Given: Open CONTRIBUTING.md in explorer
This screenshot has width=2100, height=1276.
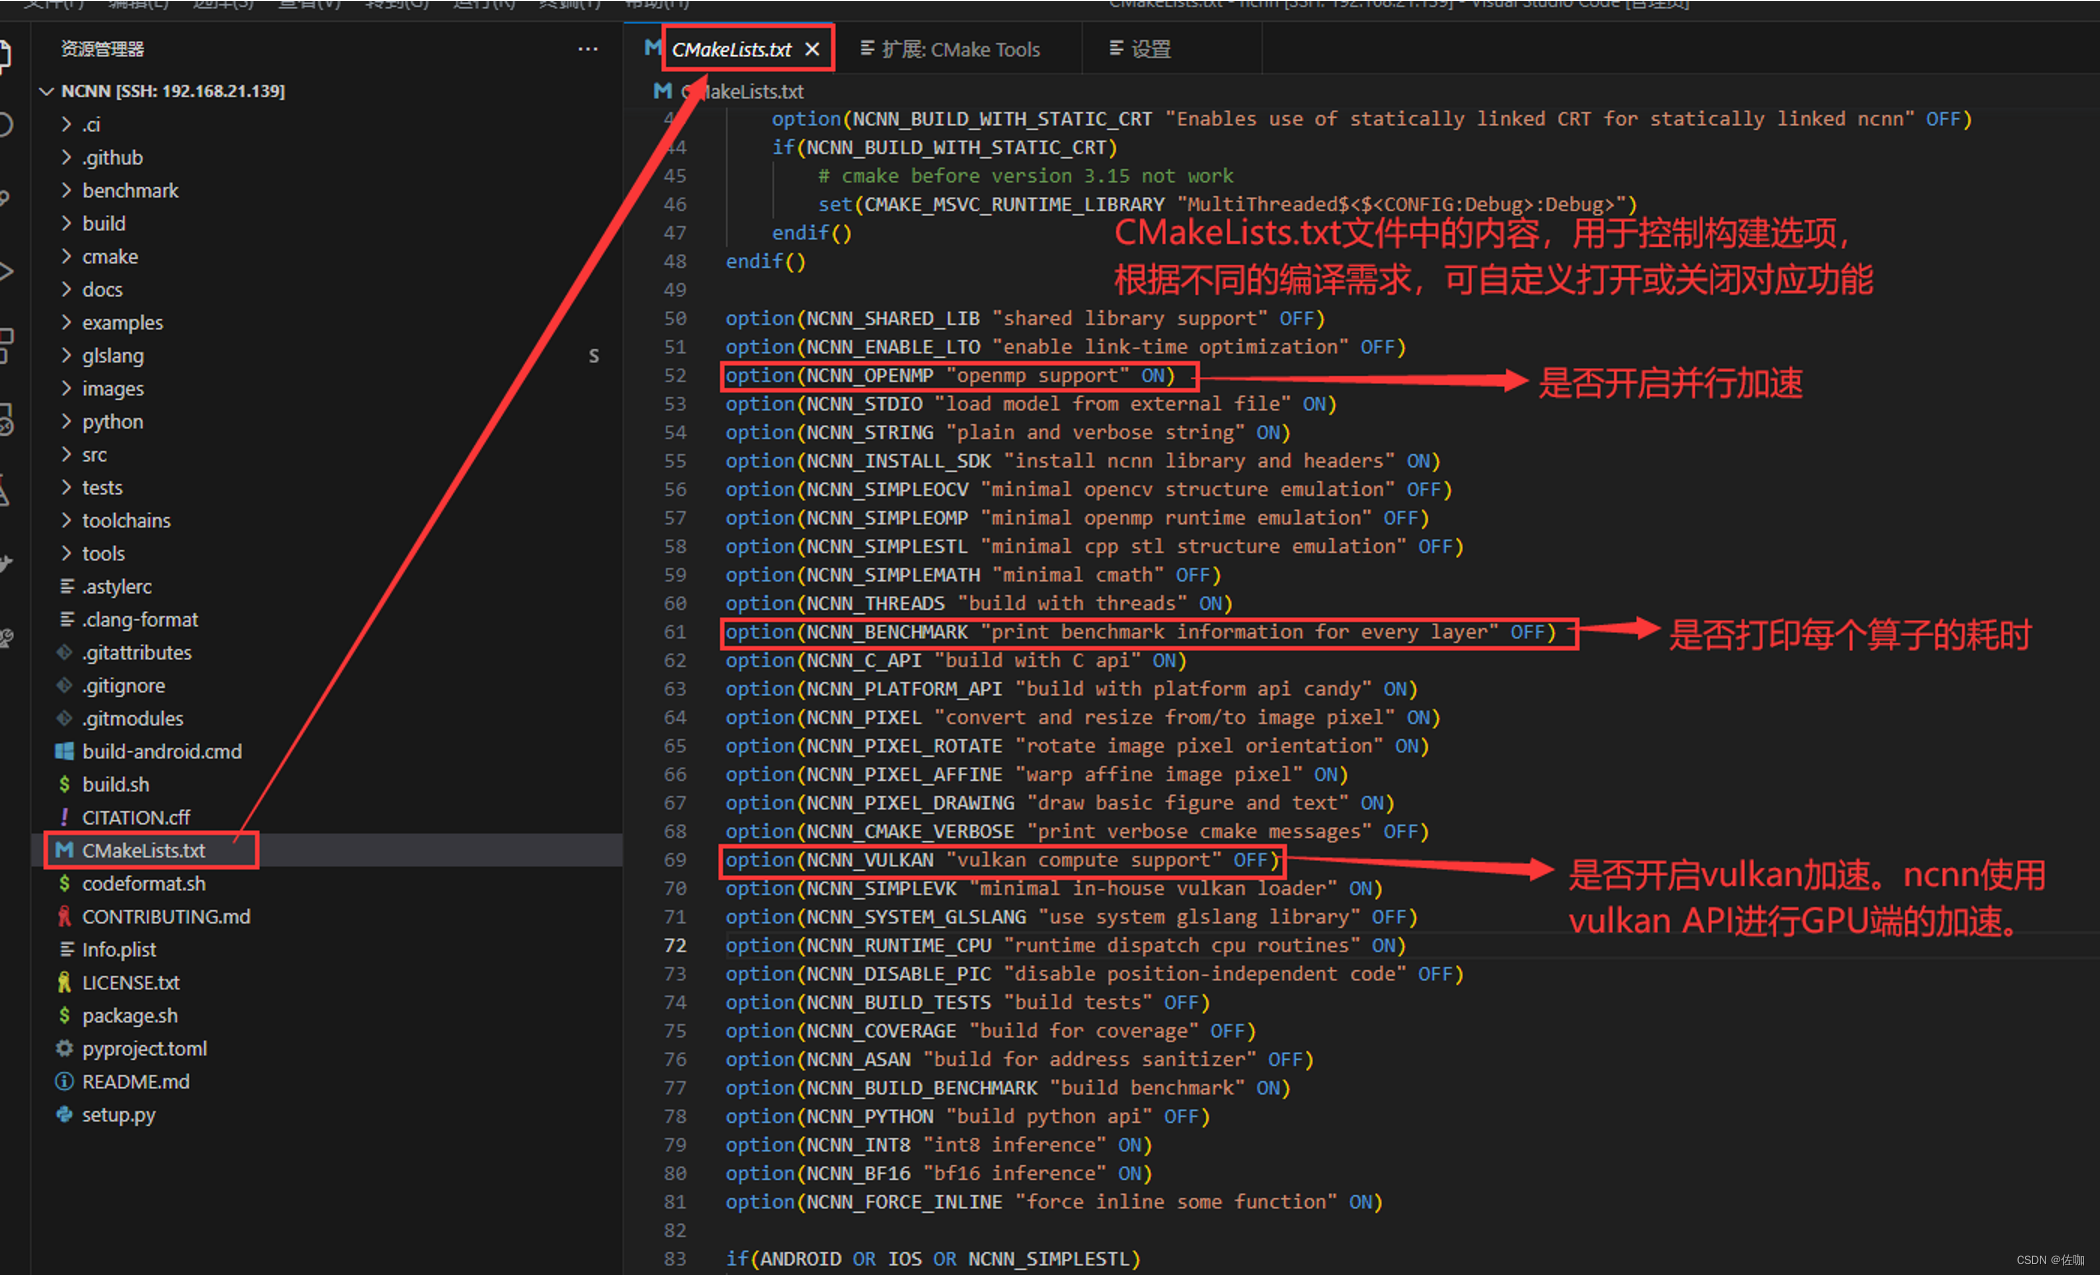Looking at the screenshot, I should point(166,916).
